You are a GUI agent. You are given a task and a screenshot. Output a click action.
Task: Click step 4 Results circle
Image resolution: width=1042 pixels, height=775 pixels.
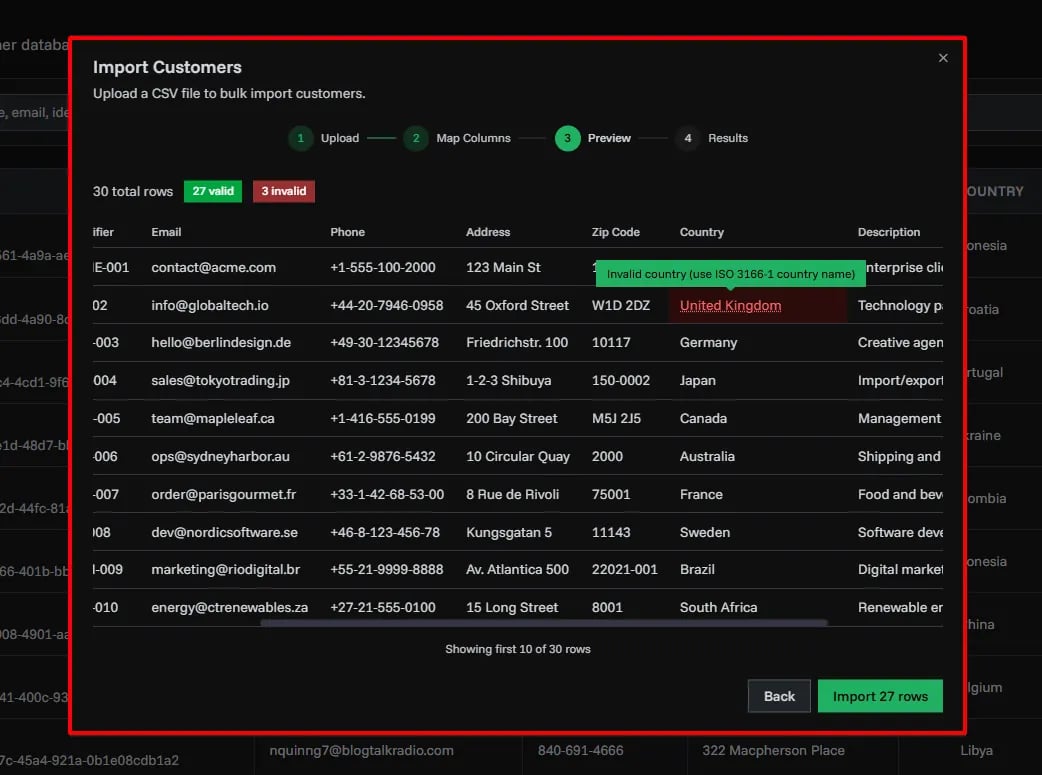(686, 138)
